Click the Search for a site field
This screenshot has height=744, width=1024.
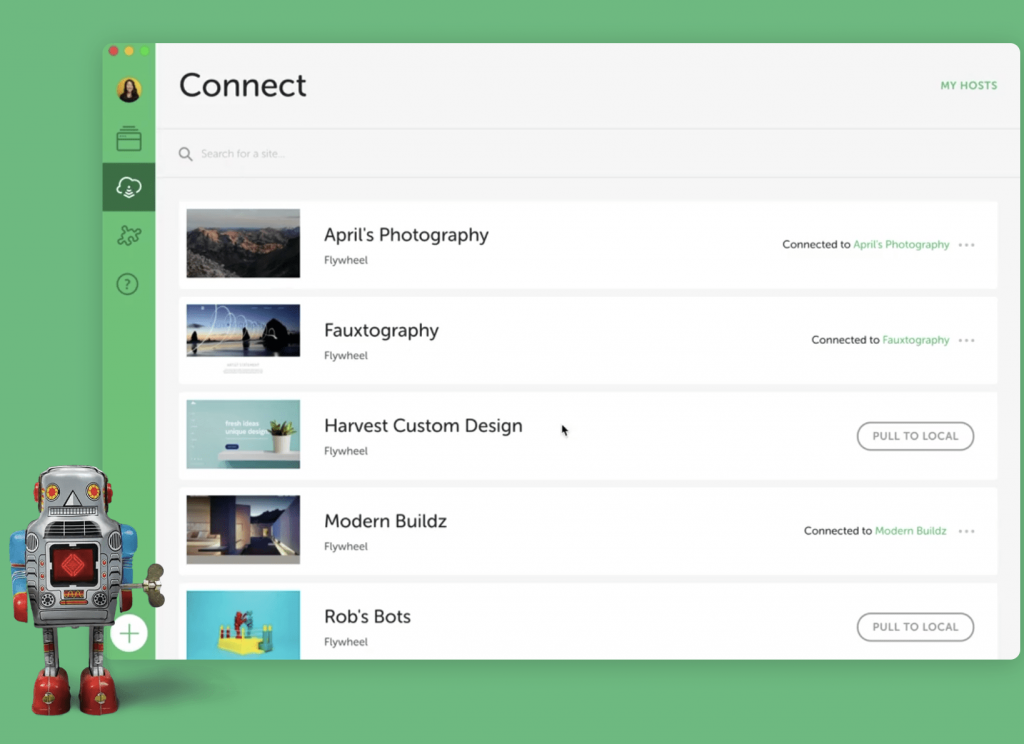(x=400, y=154)
